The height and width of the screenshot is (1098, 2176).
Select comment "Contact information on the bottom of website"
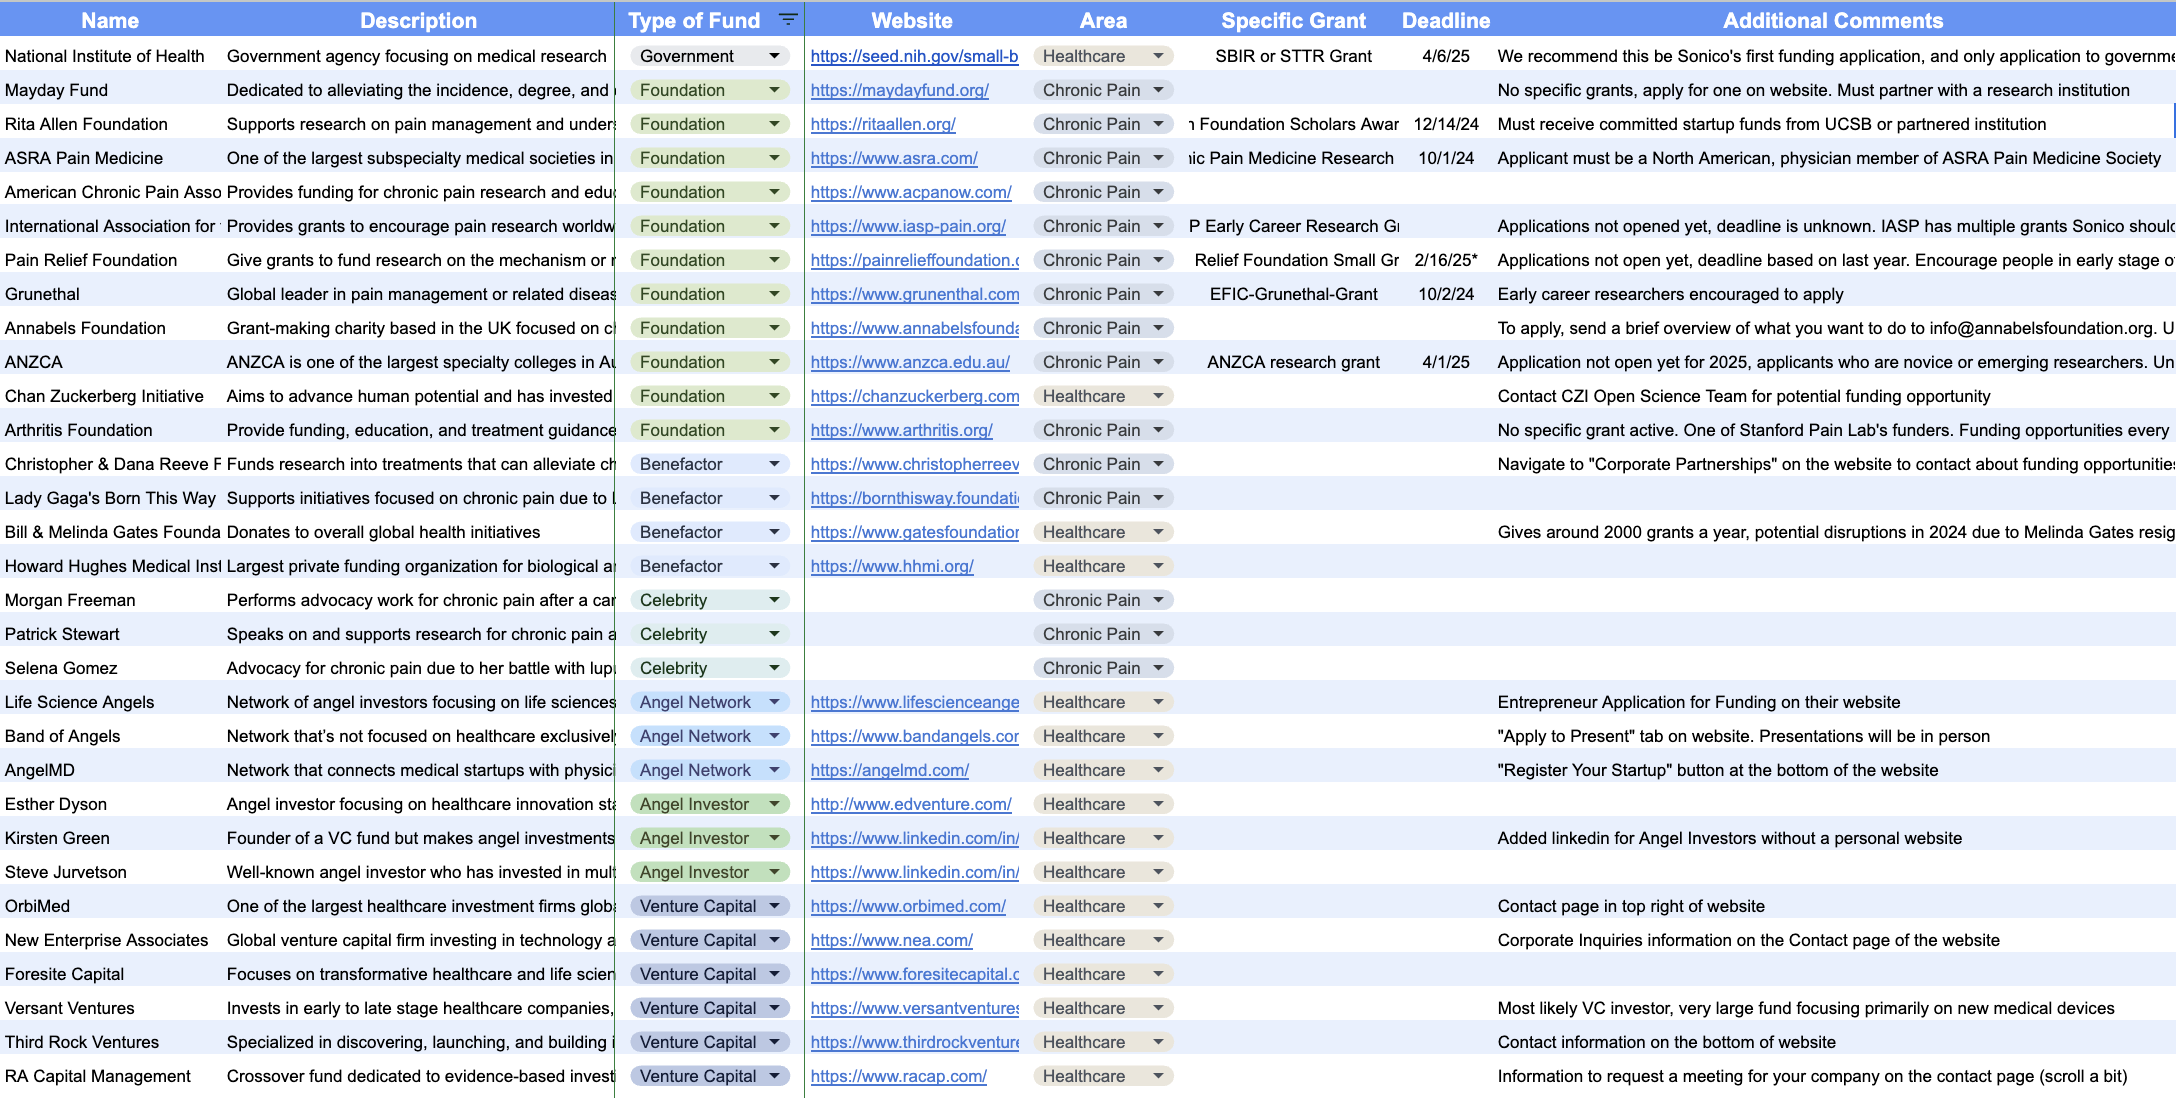[x=1666, y=1042]
